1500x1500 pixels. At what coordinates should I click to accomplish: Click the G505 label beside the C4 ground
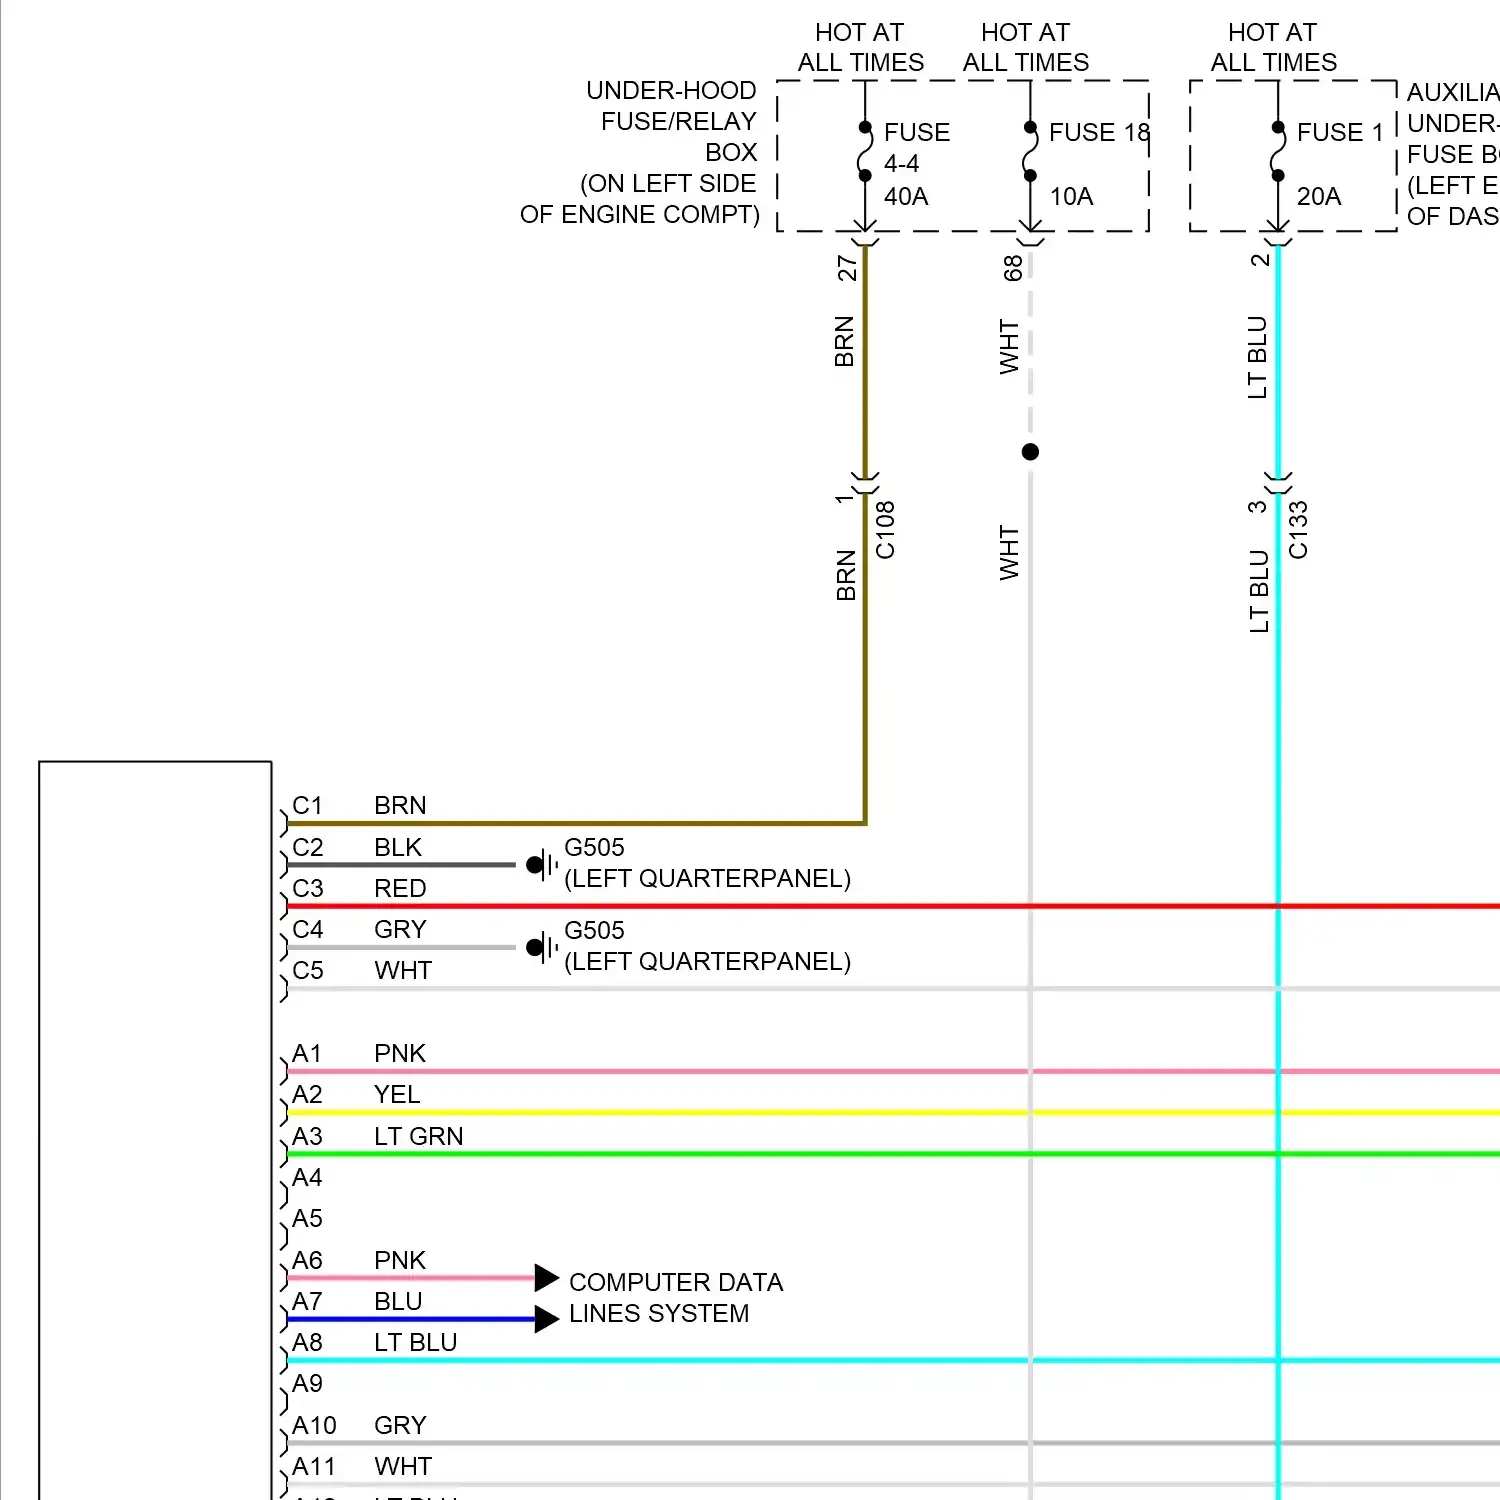594,930
